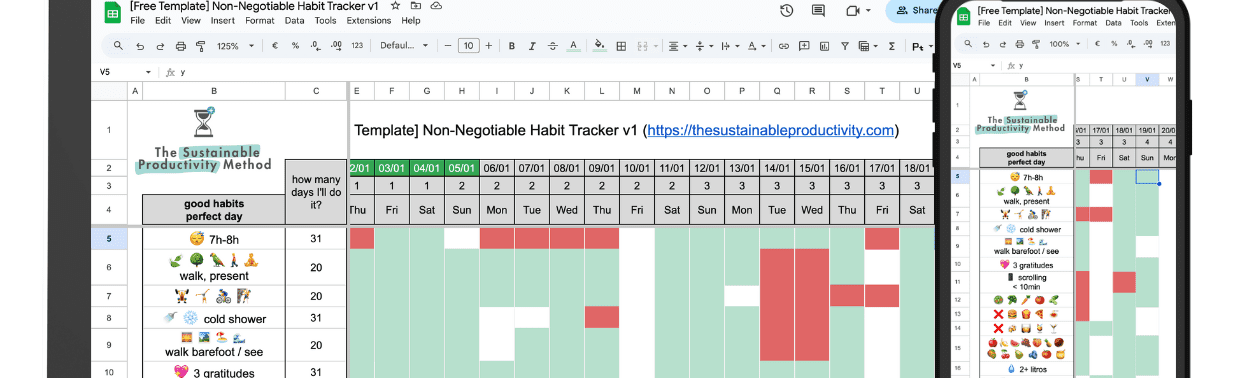Select row 5 header in main sheet
Screen dimensions: 1244x378
click(x=109, y=239)
